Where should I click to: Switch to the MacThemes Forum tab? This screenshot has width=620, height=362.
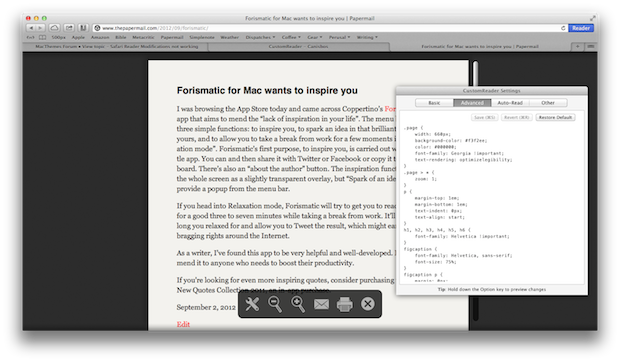click(x=116, y=47)
